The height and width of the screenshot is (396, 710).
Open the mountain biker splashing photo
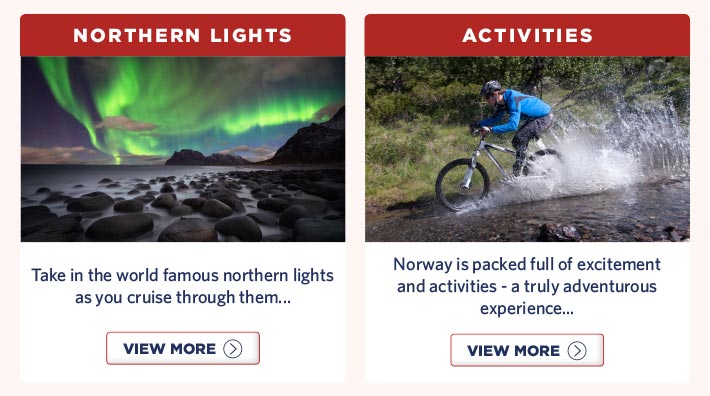pyautogui.click(x=528, y=149)
